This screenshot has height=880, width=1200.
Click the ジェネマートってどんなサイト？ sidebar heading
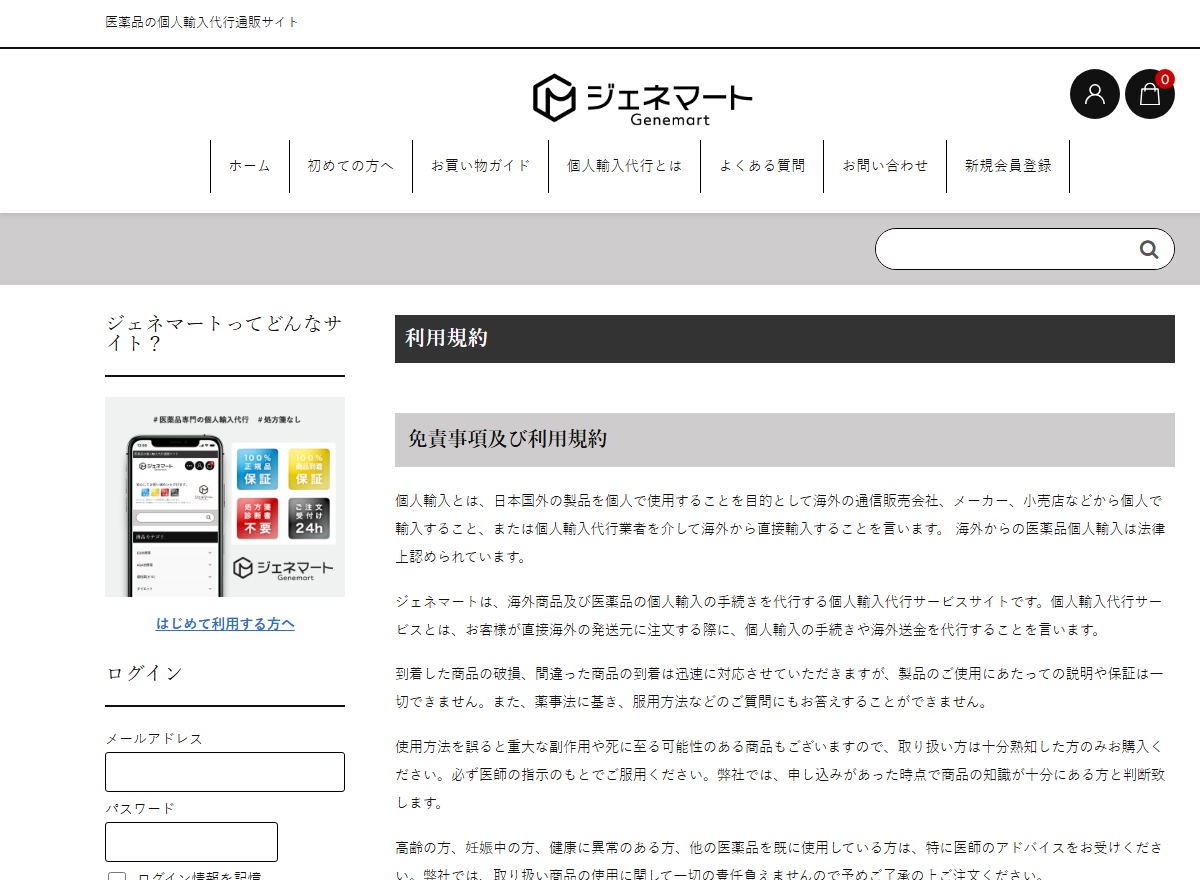click(x=224, y=333)
